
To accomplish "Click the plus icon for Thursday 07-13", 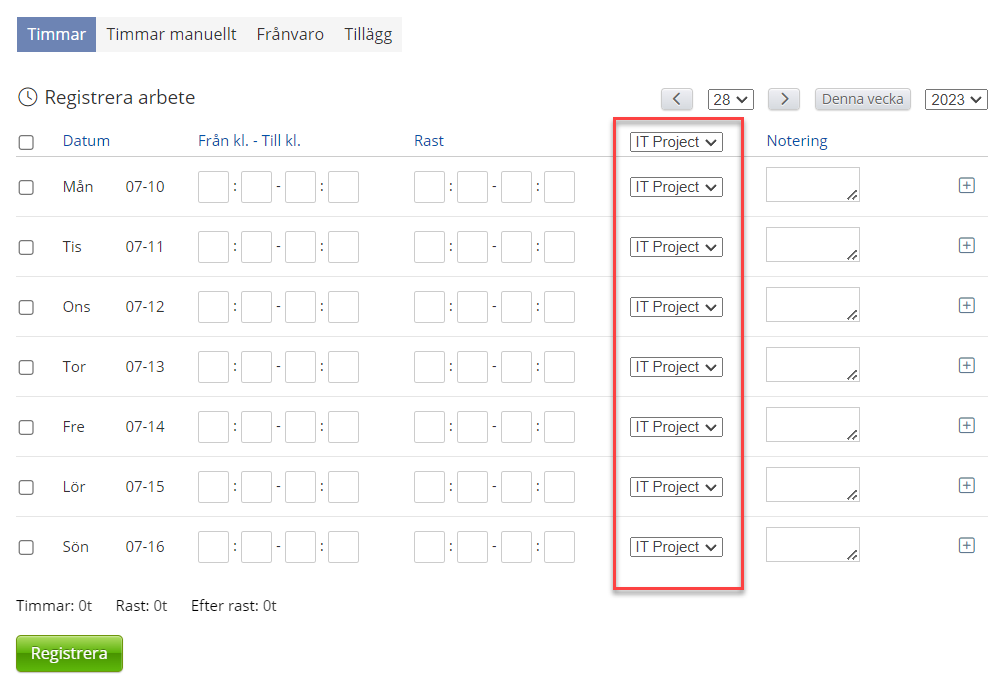I will point(966,365).
